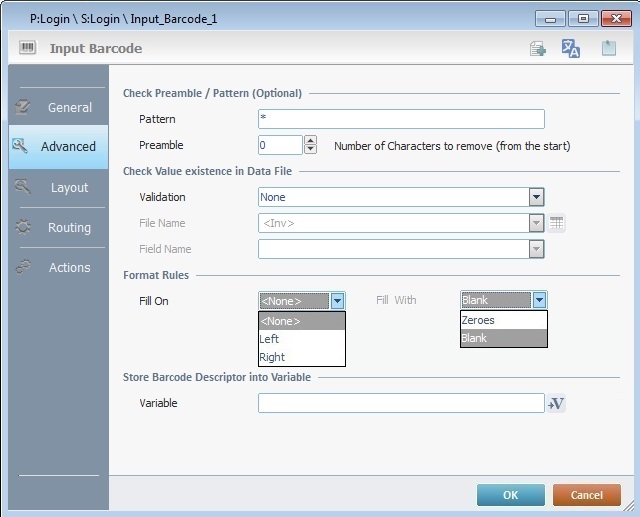This screenshot has height=517, width=640.
Task: Click into the Pattern text field
Action: (400, 119)
